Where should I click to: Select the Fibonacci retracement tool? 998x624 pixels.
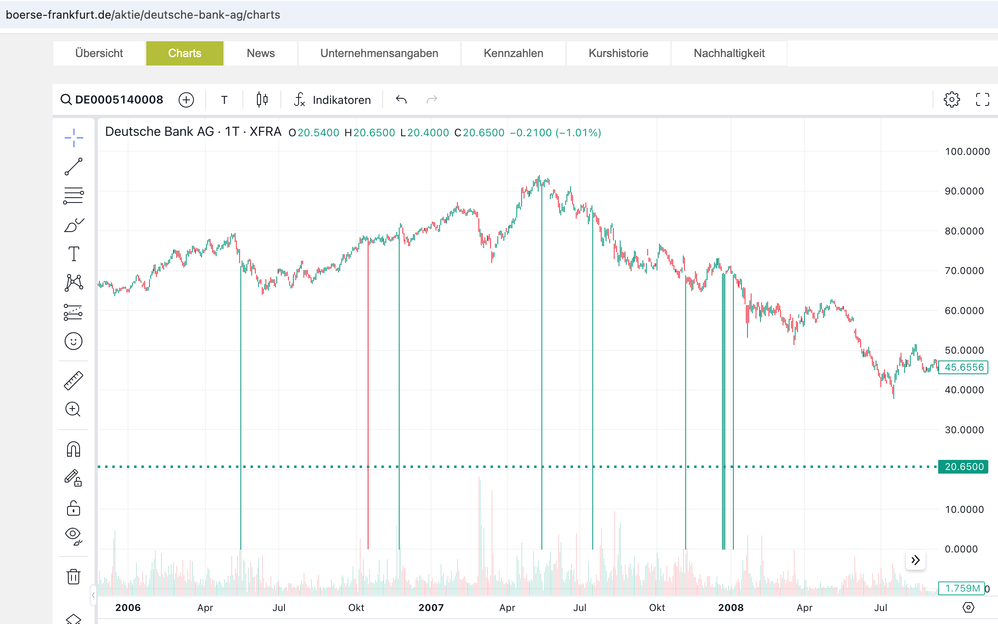[x=73, y=195]
